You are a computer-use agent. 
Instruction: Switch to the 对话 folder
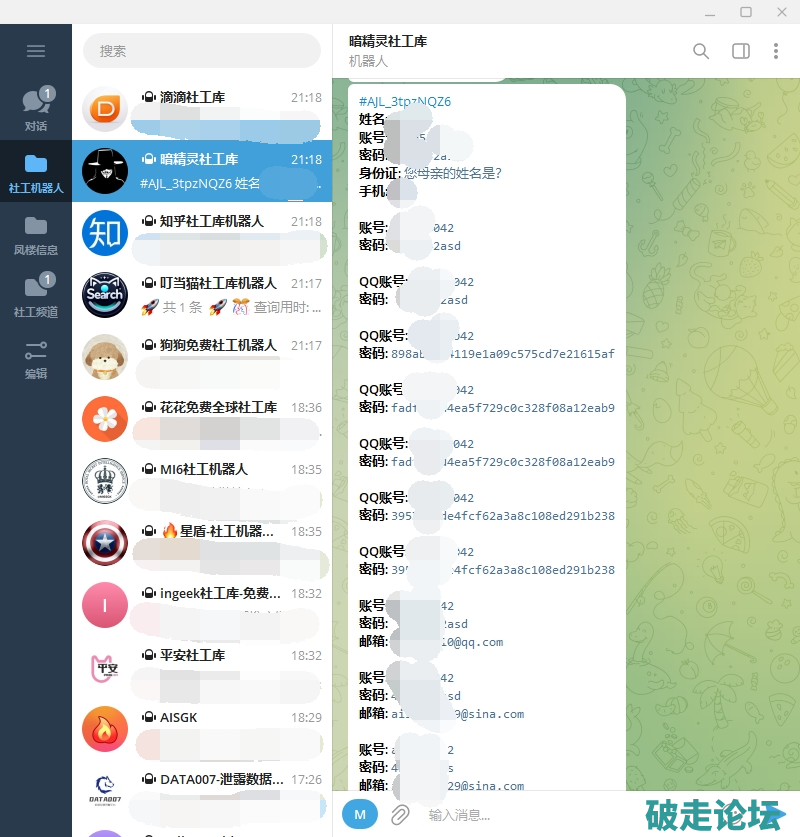[36, 110]
